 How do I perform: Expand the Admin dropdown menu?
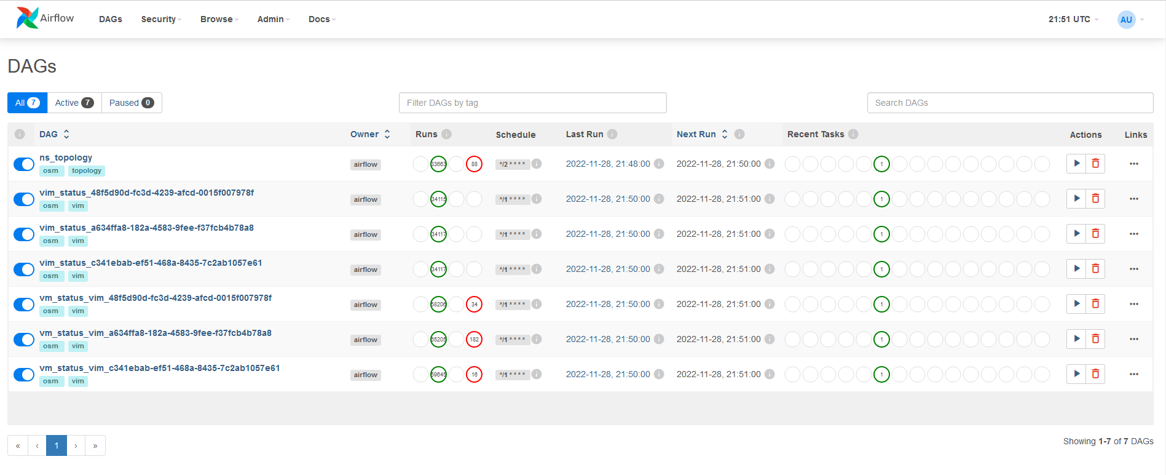tap(273, 19)
